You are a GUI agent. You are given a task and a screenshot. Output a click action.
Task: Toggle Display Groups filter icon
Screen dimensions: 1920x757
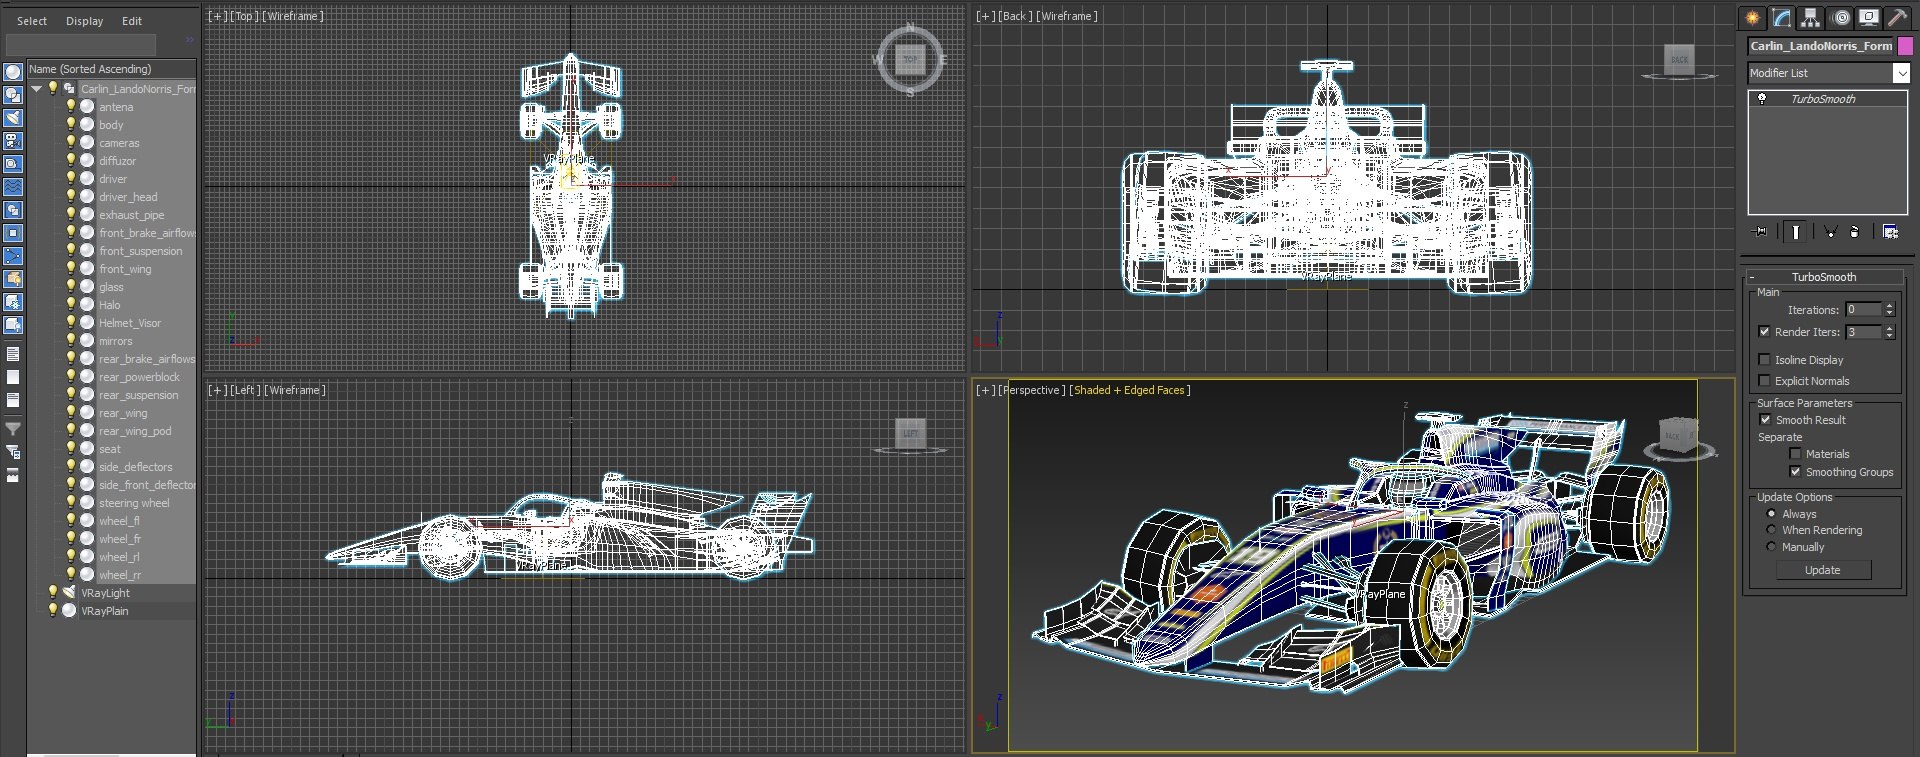pyautogui.click(x=13, y=210)
